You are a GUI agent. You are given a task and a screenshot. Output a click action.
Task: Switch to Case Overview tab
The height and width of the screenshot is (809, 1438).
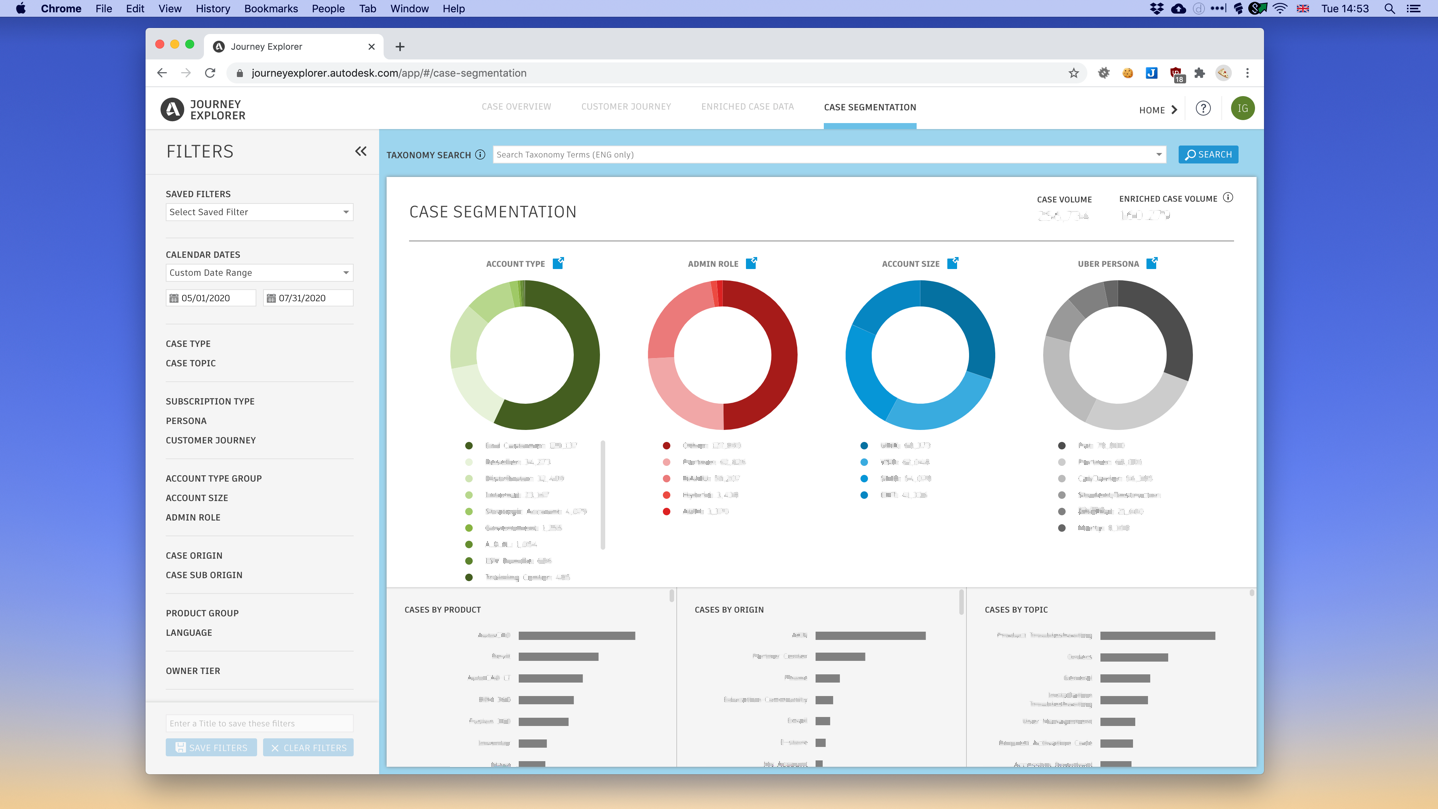click(516, 107)
